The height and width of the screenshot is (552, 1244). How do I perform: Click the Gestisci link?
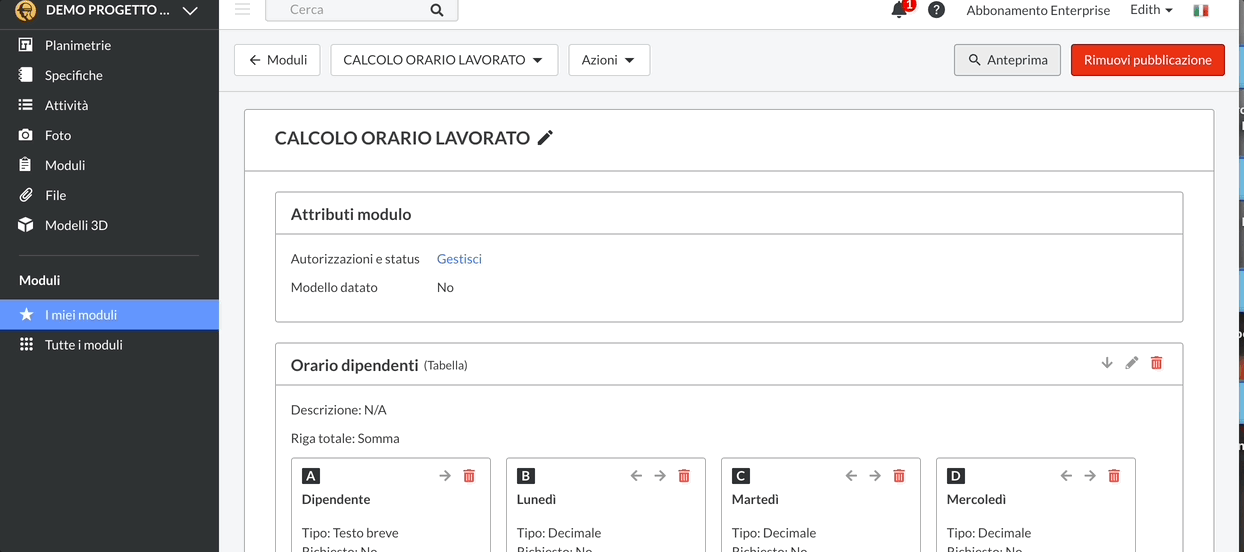click(x=459, y=259)
